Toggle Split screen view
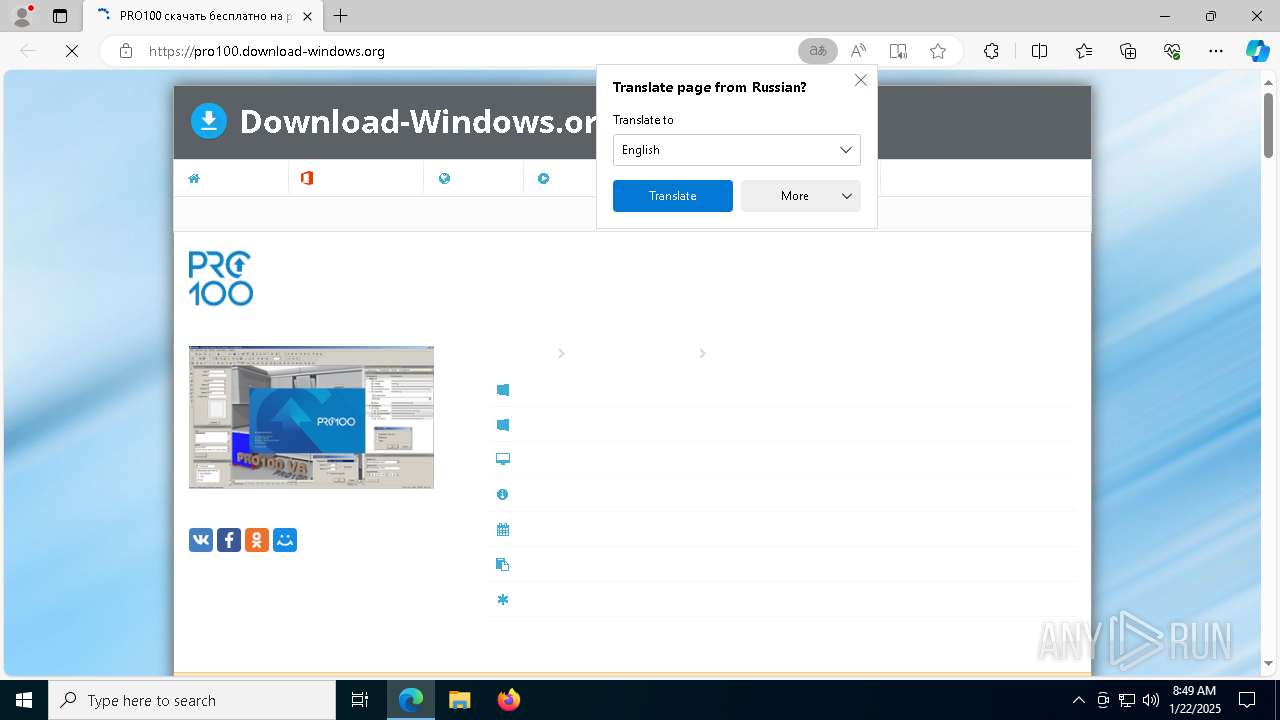Viewport: 1280px width, 720px height. click(1039, 51)
